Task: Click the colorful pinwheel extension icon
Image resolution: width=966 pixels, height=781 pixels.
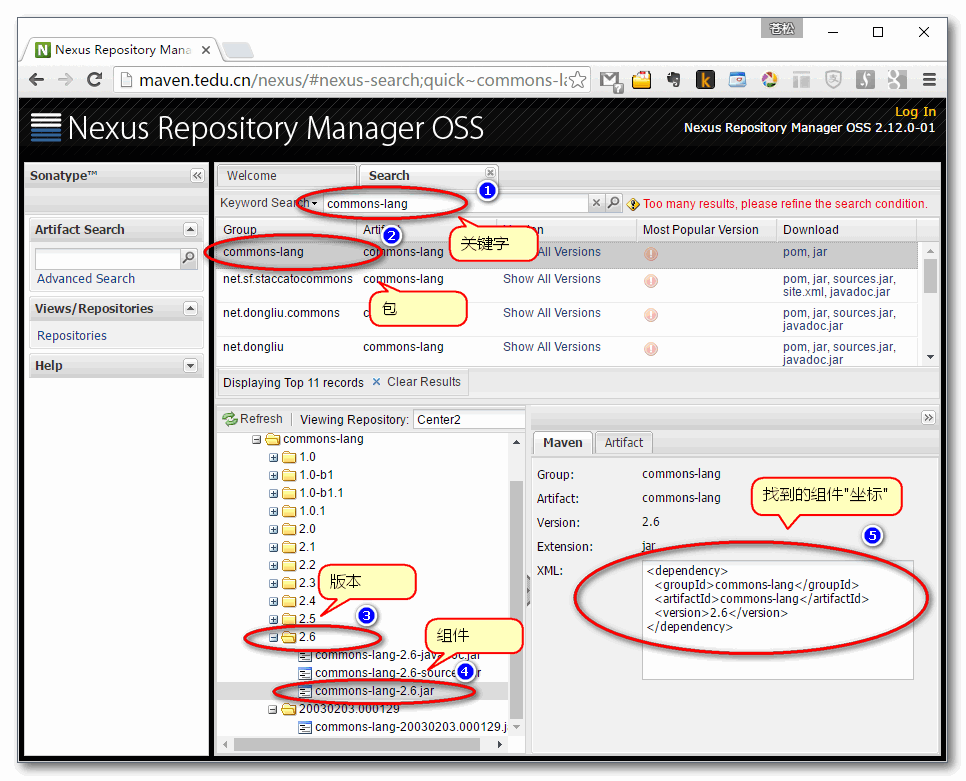Action: [769, 80]
